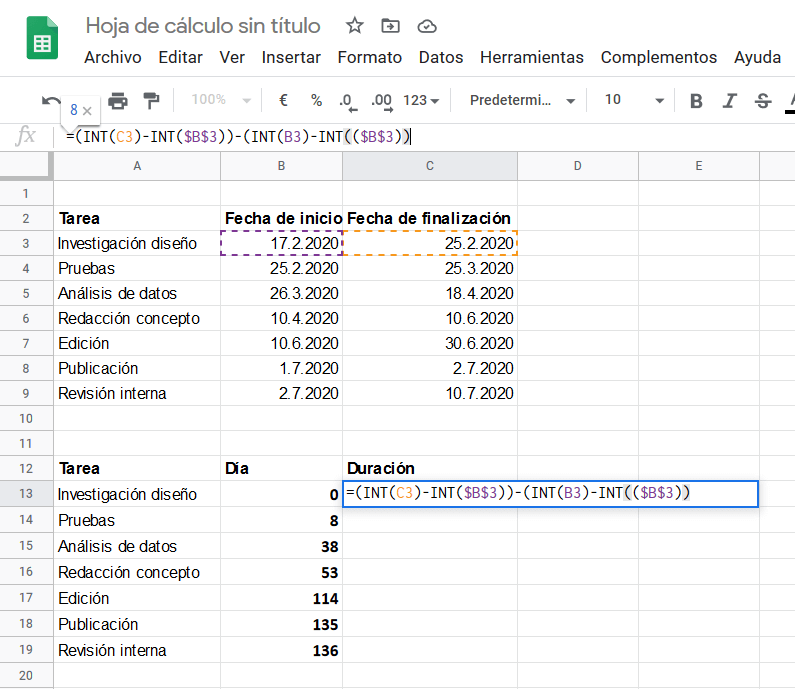Image resolution: width=795 pixels, height=689 pixels.
Task: Open the Google Sheets home icon
Action: pyautogui.click(x=42, y=38)
